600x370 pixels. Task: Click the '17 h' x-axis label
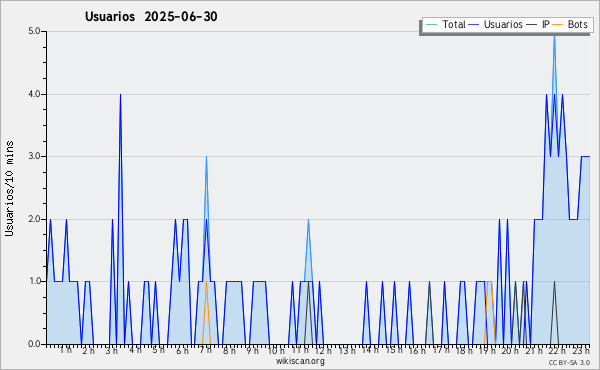[x=441, y=350]
